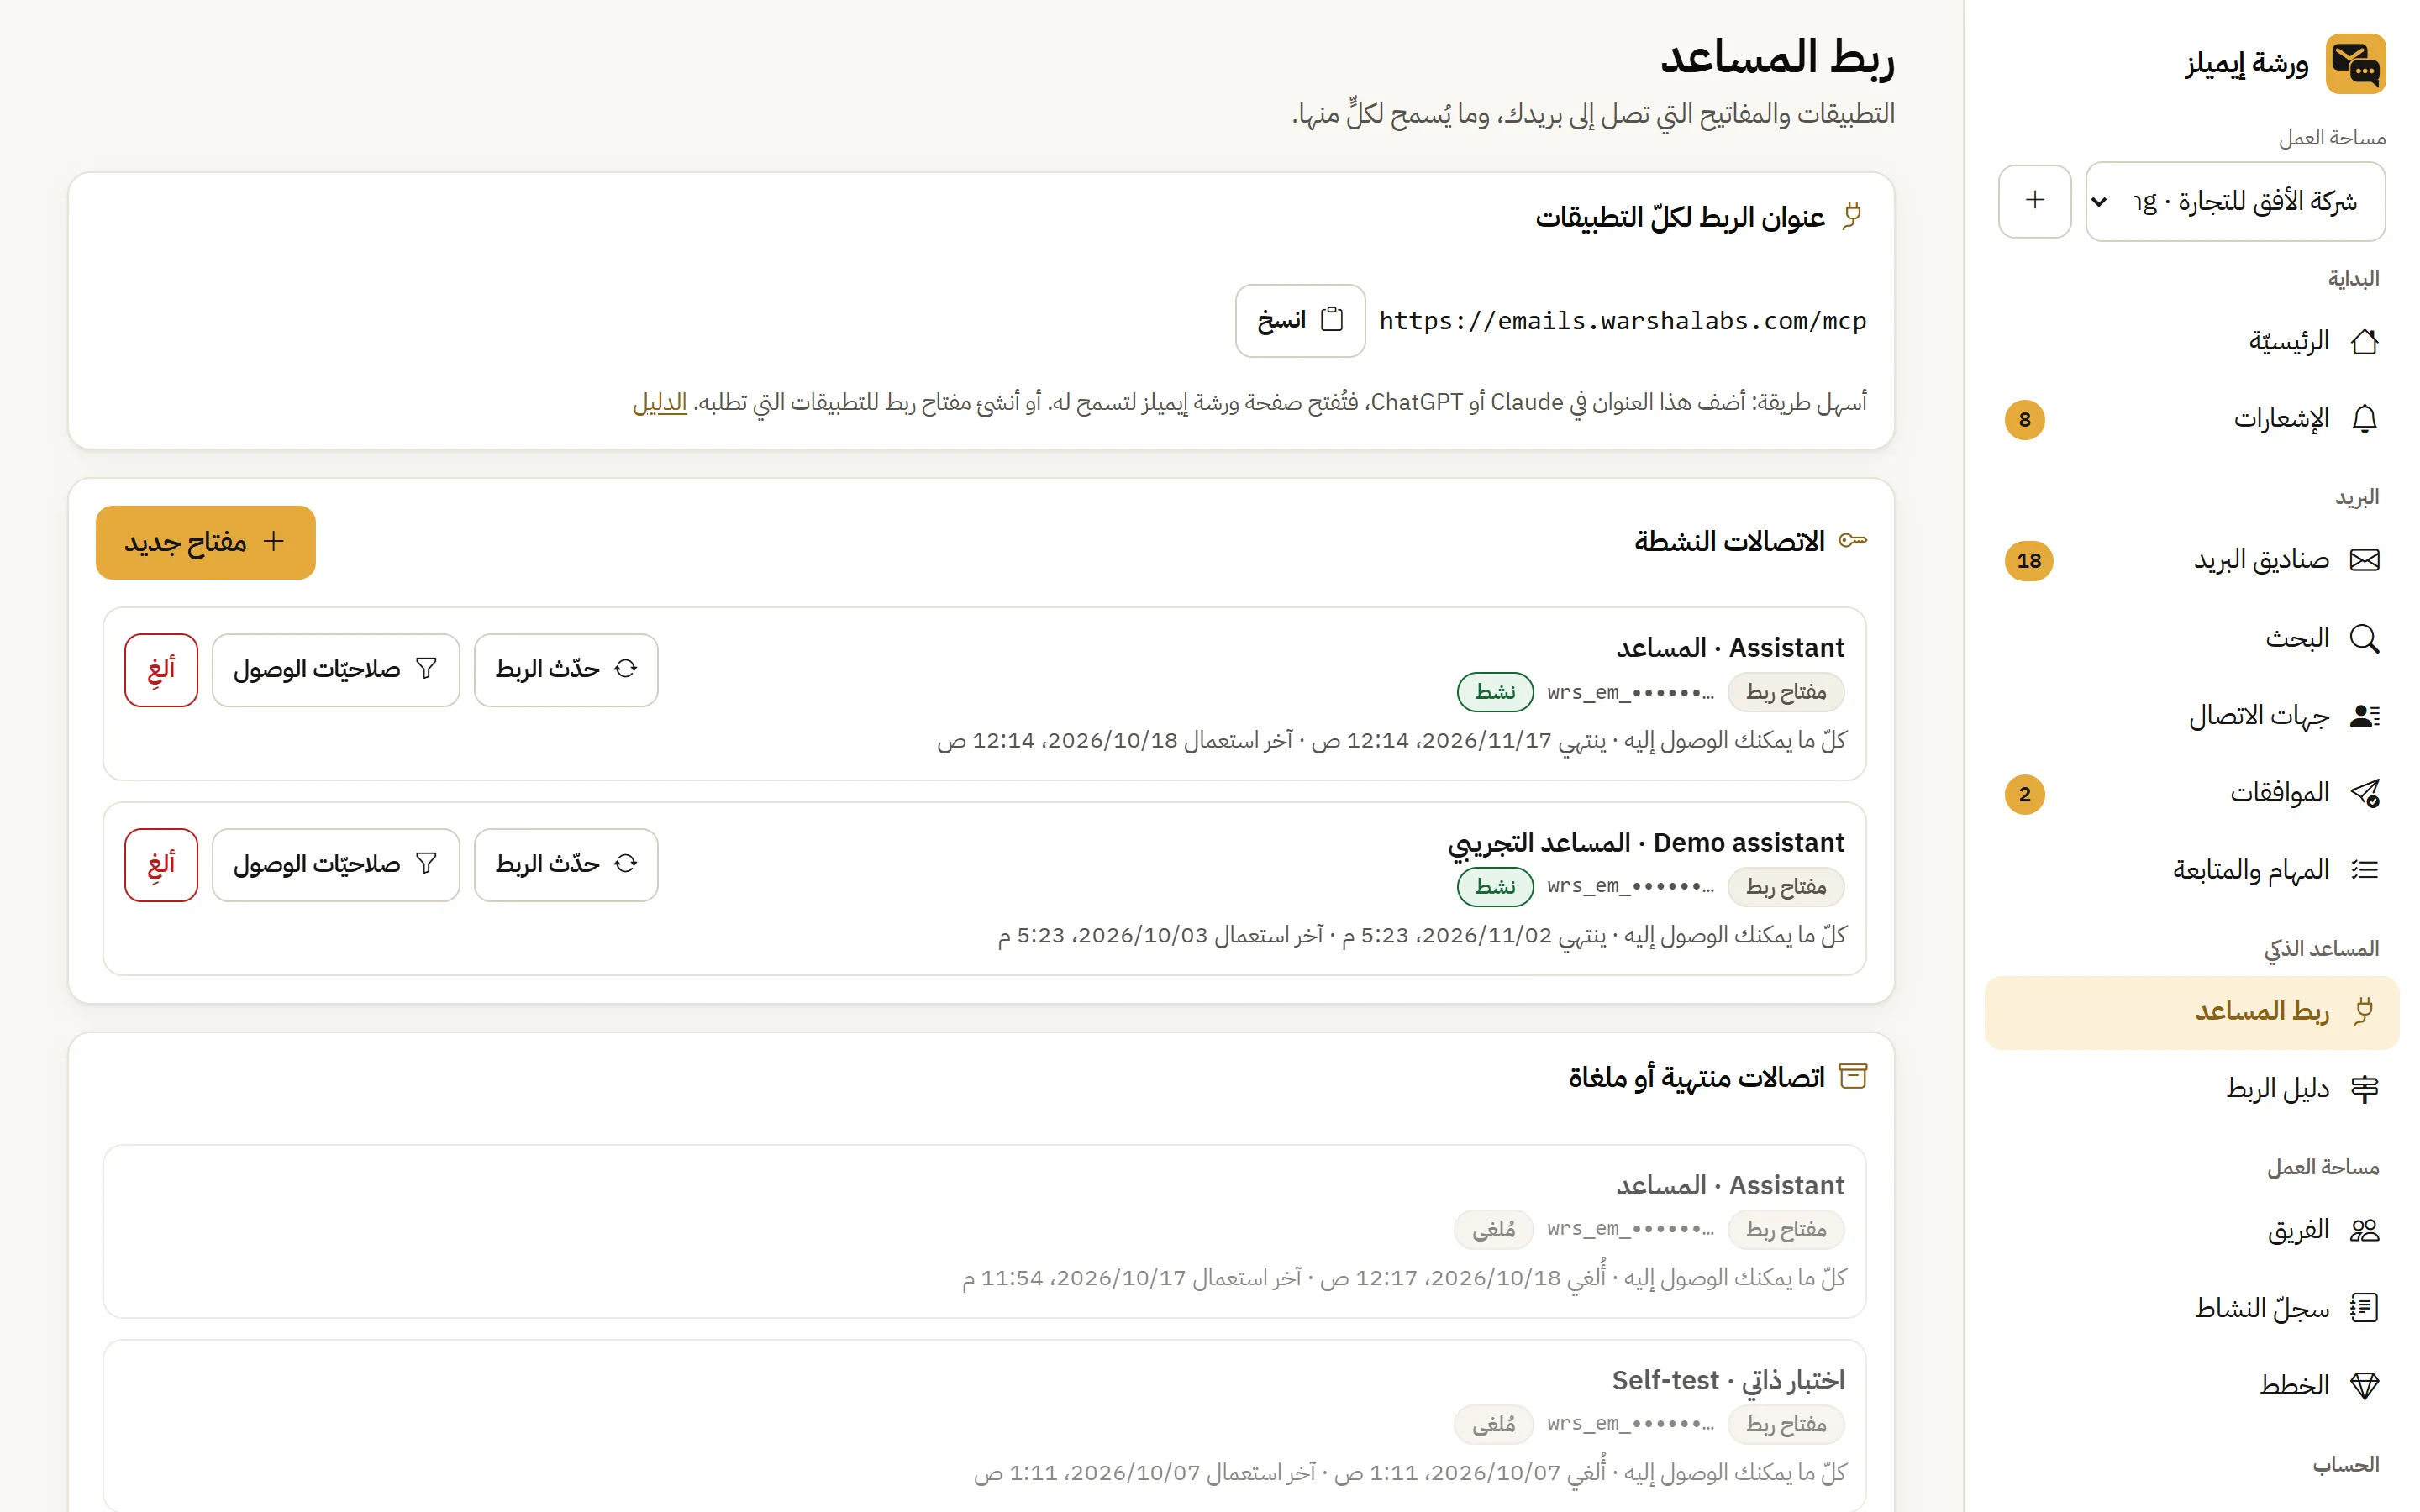The image size is (2420, 1512).
Task: Click plug icon beside عنوان الربط heading
Action: (x=1853, y=216)
